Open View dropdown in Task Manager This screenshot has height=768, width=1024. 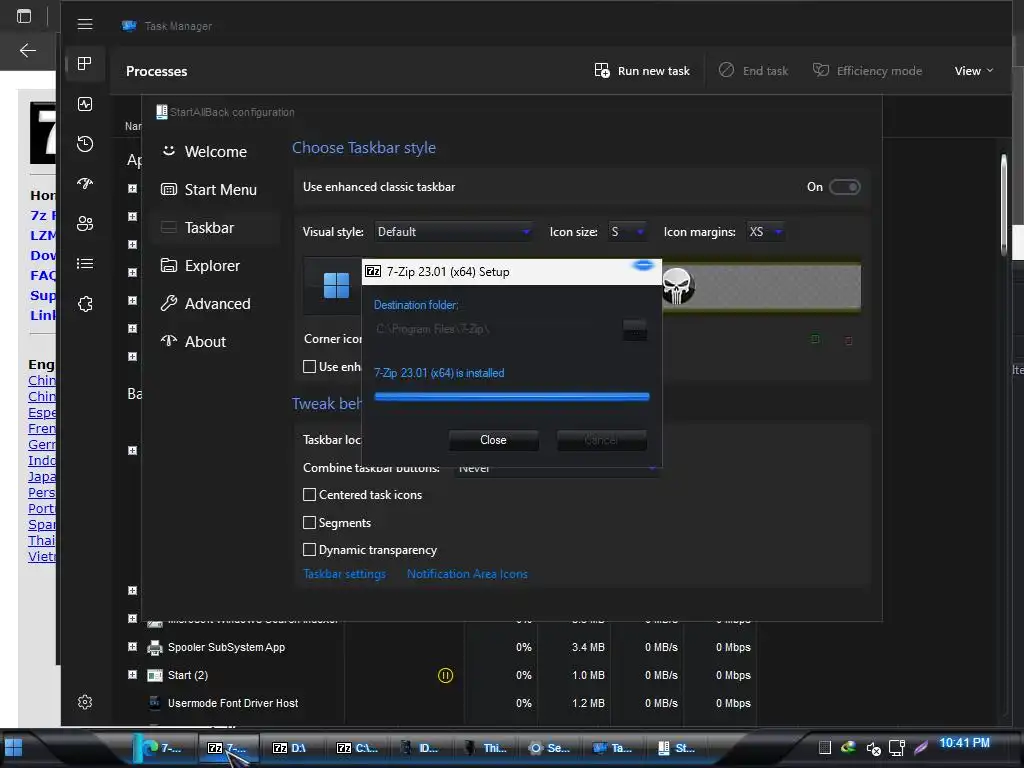[974, 71]
